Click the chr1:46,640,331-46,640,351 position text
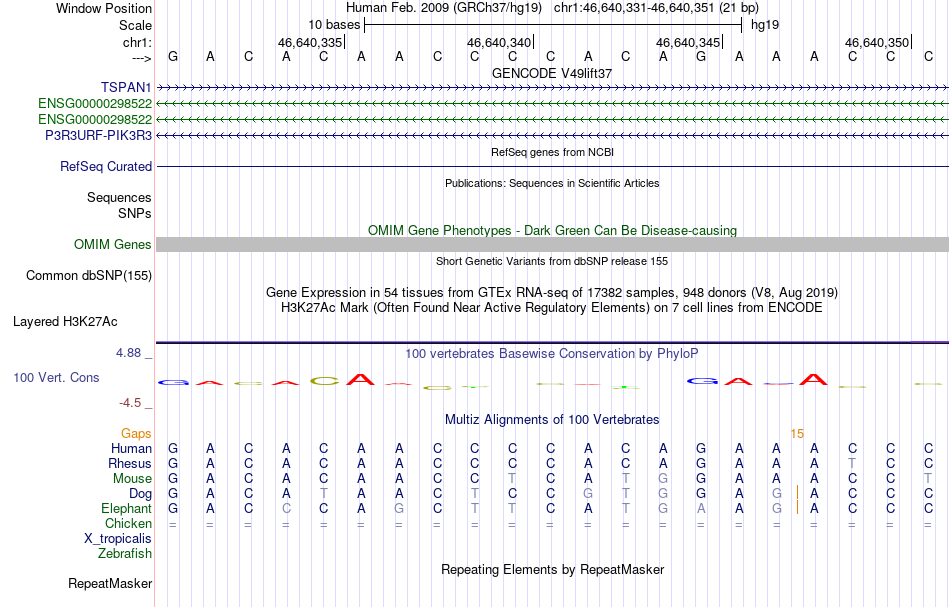Screen dimensions: 950x607 coord(656,8)
